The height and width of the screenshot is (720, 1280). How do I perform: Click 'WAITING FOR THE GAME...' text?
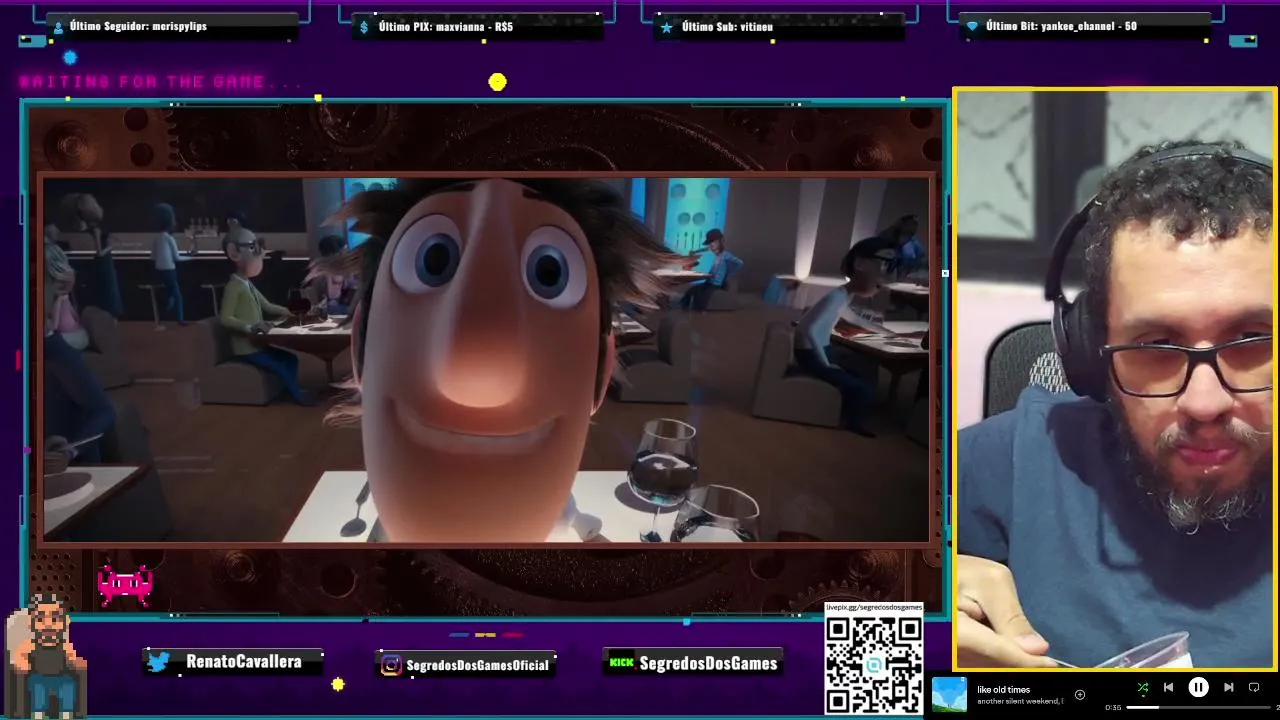[x=160, y=82]
